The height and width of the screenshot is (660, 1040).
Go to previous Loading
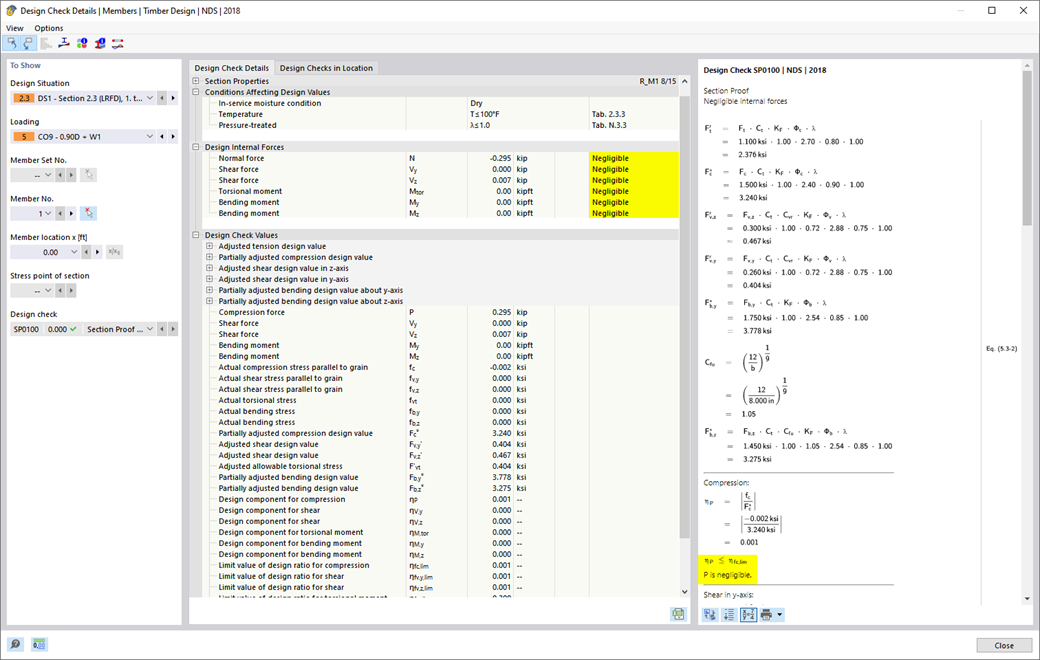click(162, 137)
